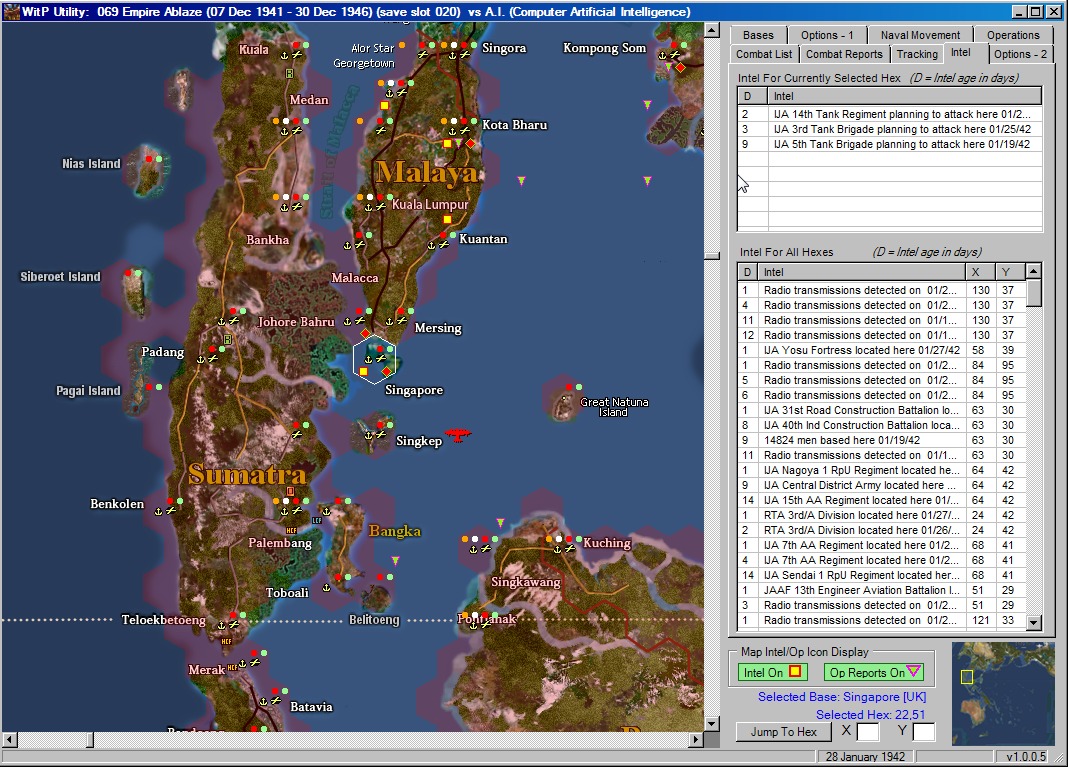Viewport: 1068px width, 767px height.
Task: Select JAAF 13th Engineer Aviation Battalion row
Action: 882,590
